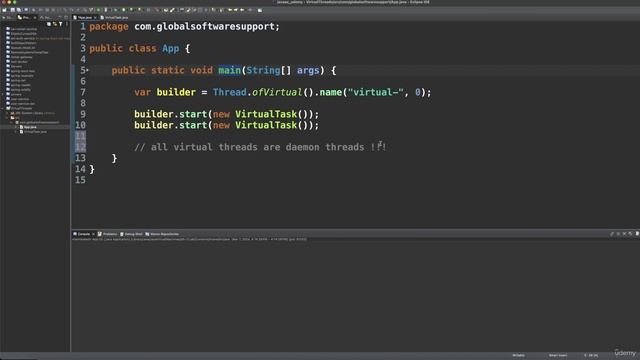The image size is (640, 360).
Task: Click the rightmost console toolbar icon
Action: tap(637, 234)
